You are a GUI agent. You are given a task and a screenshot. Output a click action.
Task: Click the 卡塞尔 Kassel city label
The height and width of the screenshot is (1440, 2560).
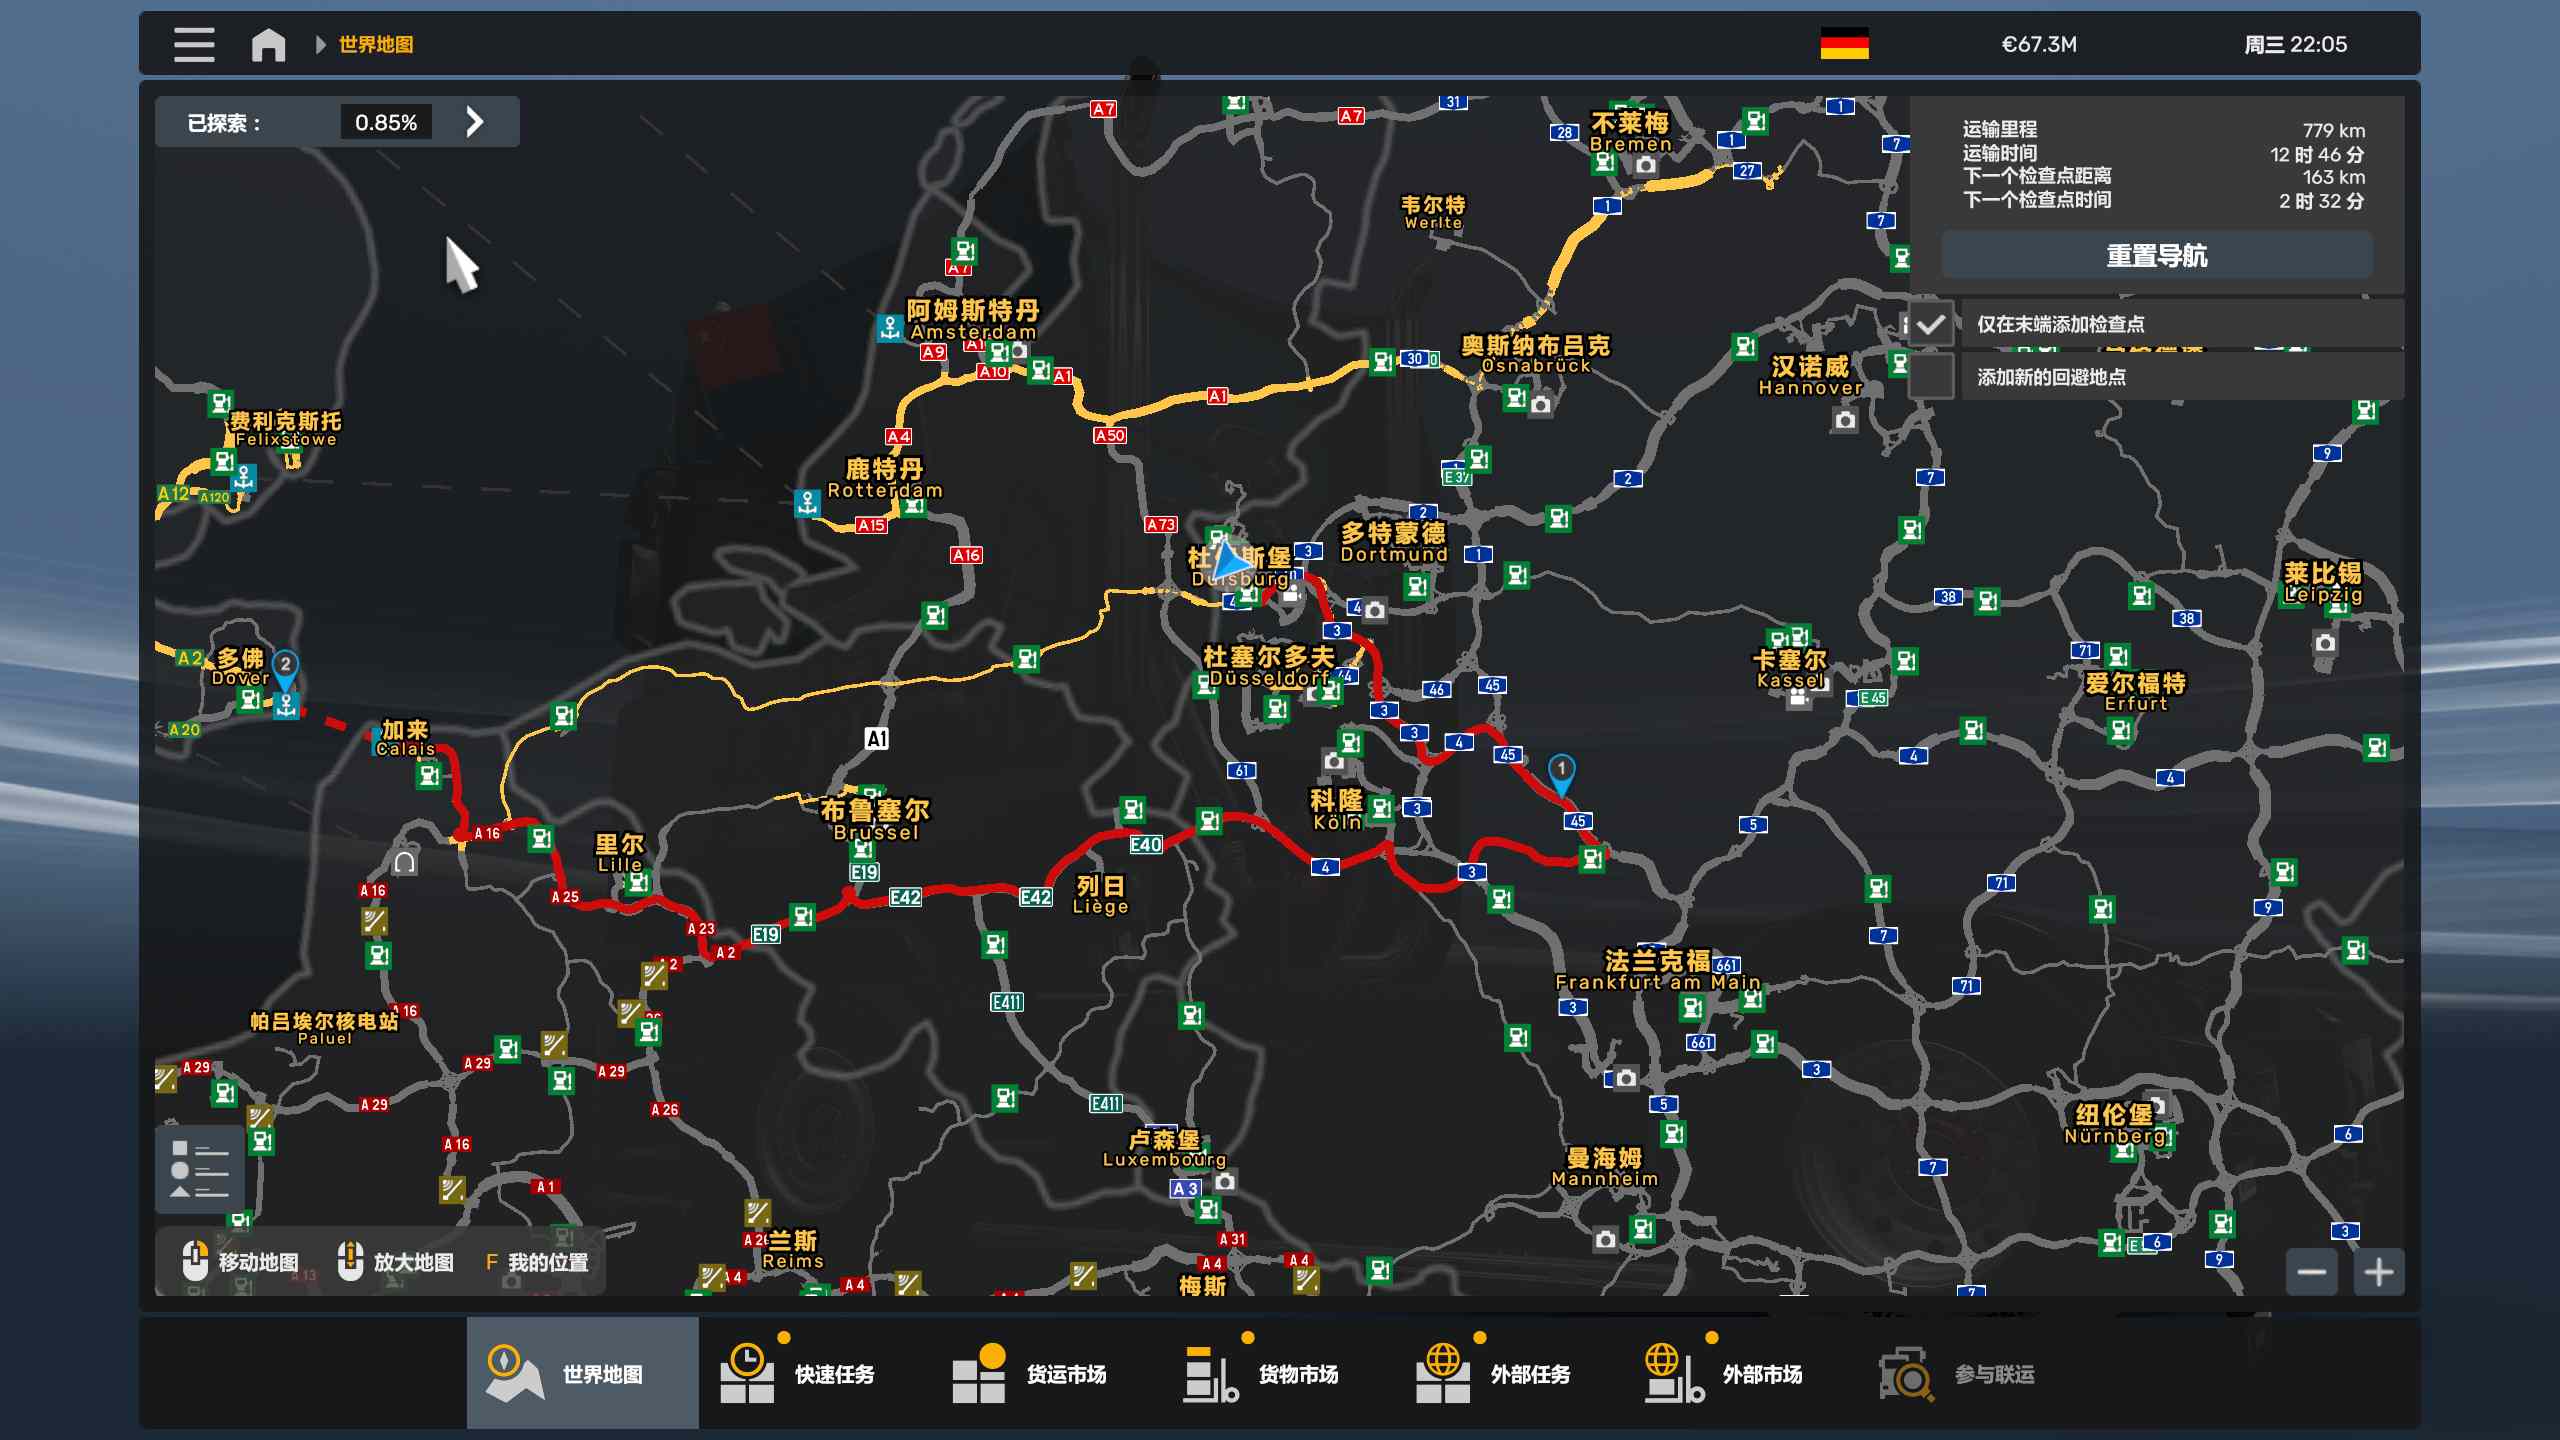tap(1790, 669)
